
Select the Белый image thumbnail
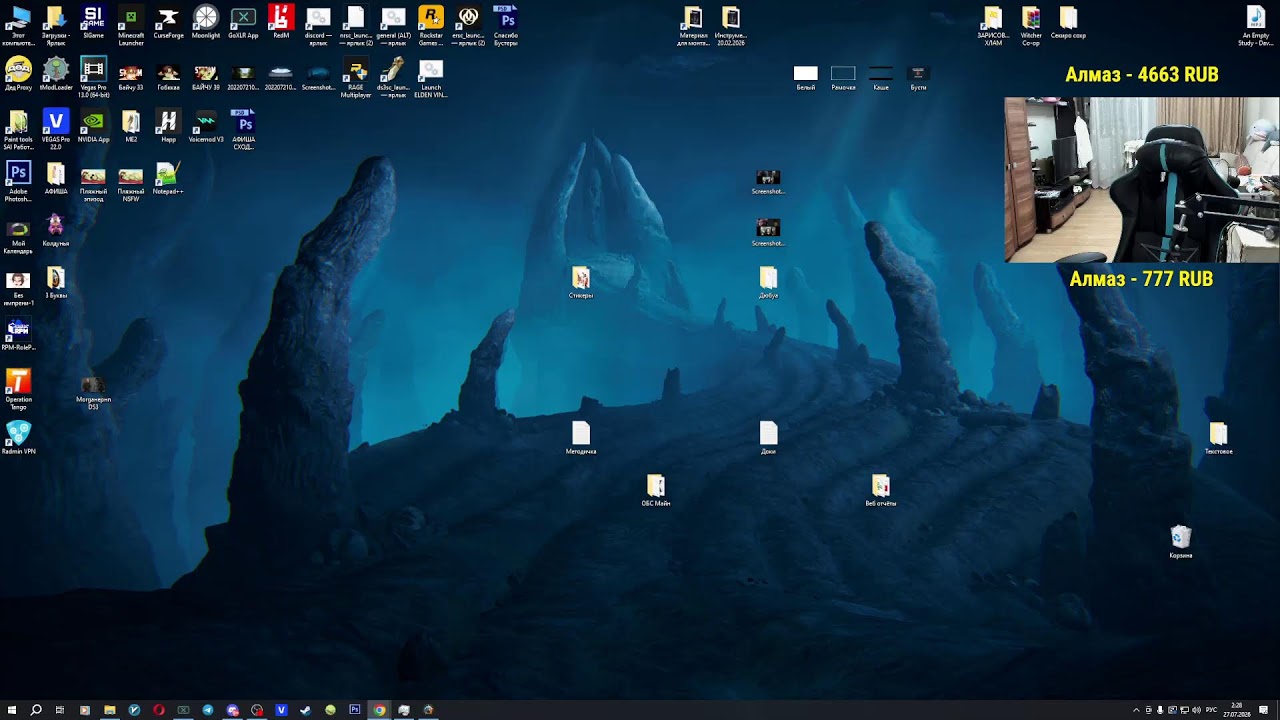click(806, 79)
